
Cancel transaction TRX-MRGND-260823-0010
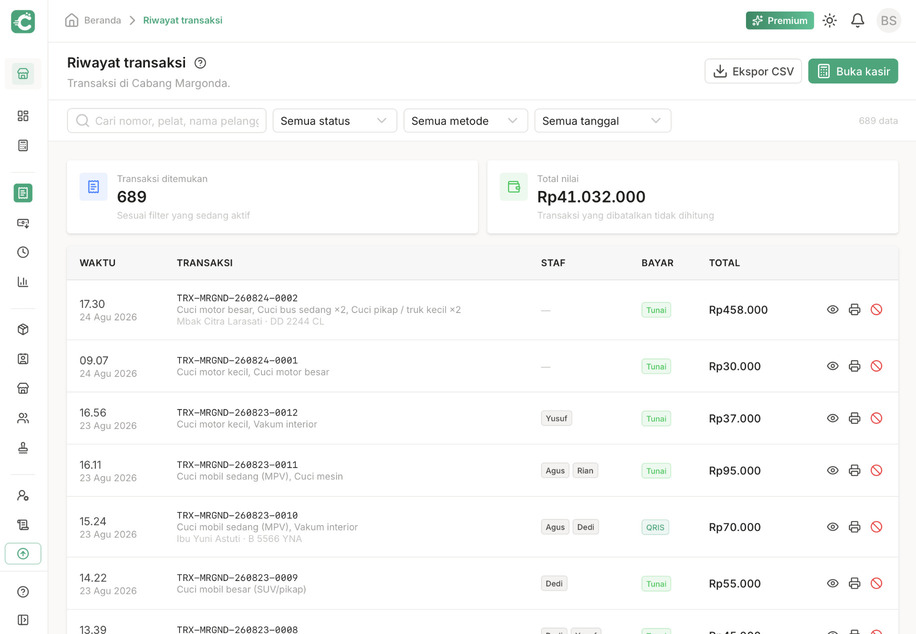coord(876,527)
